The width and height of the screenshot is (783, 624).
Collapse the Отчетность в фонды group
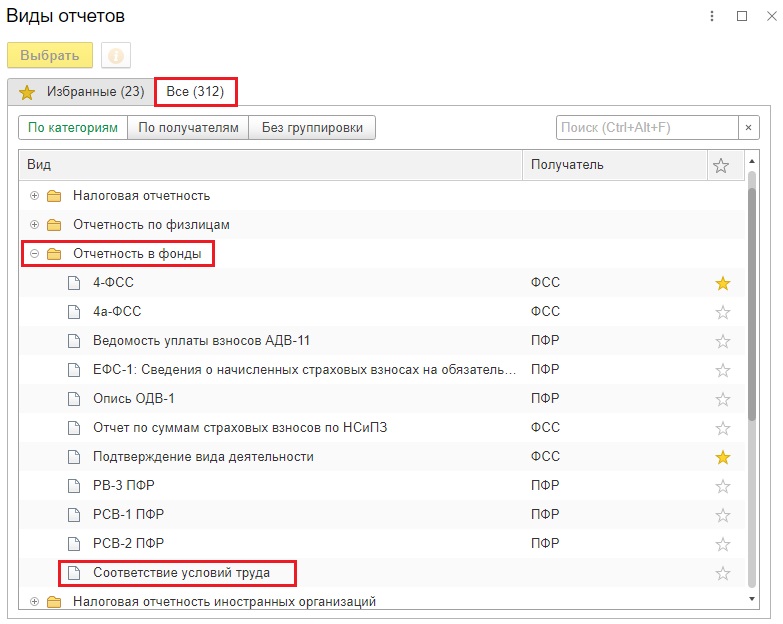(34, 254)
